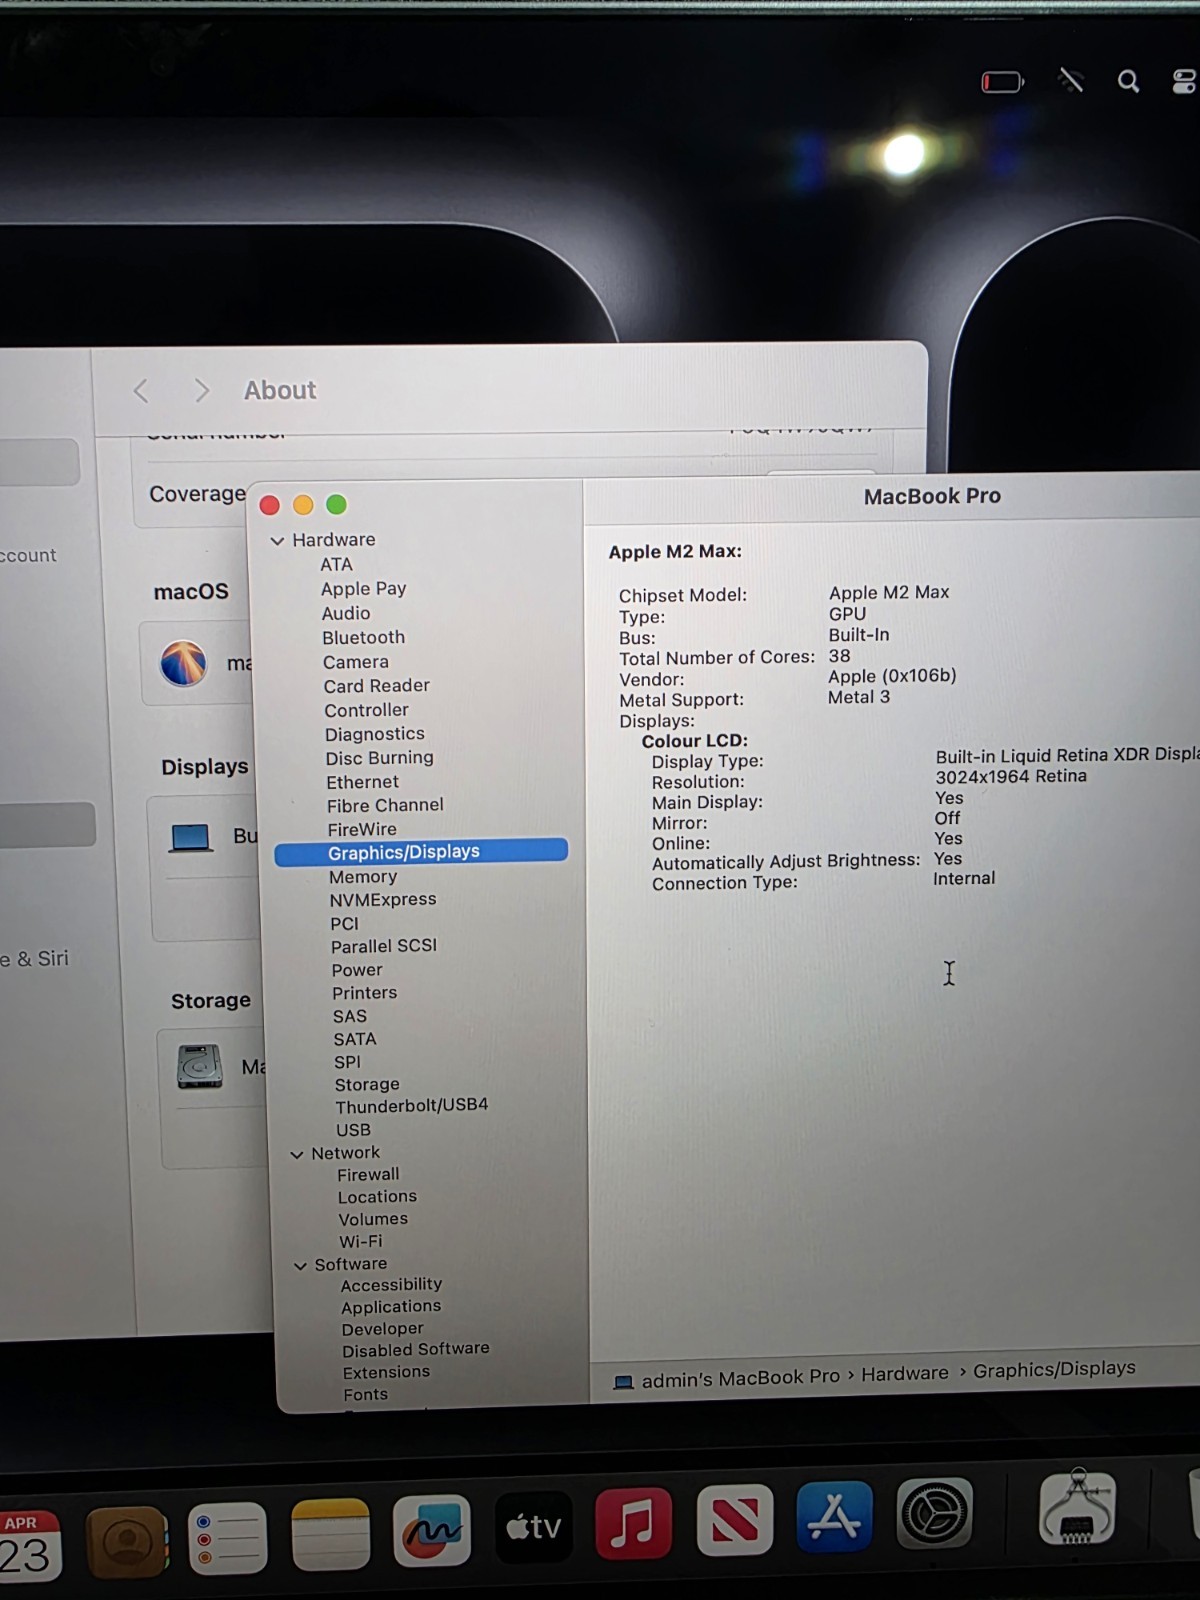Select PCI in the sidebar
The image size is (1200, 1600).
point(344,924)
